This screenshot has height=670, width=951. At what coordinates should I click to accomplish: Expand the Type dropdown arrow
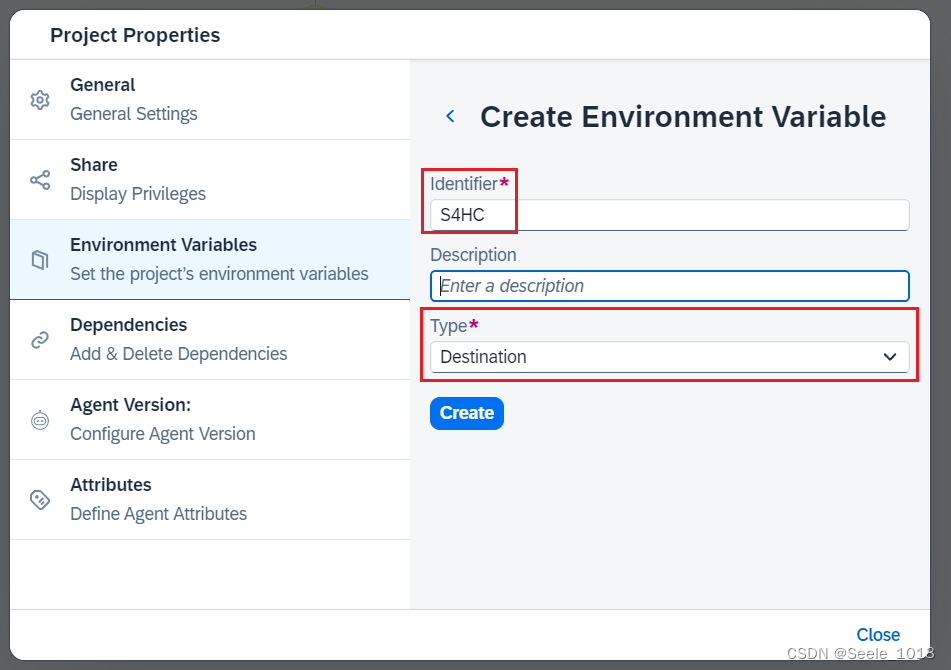[890, 357]
